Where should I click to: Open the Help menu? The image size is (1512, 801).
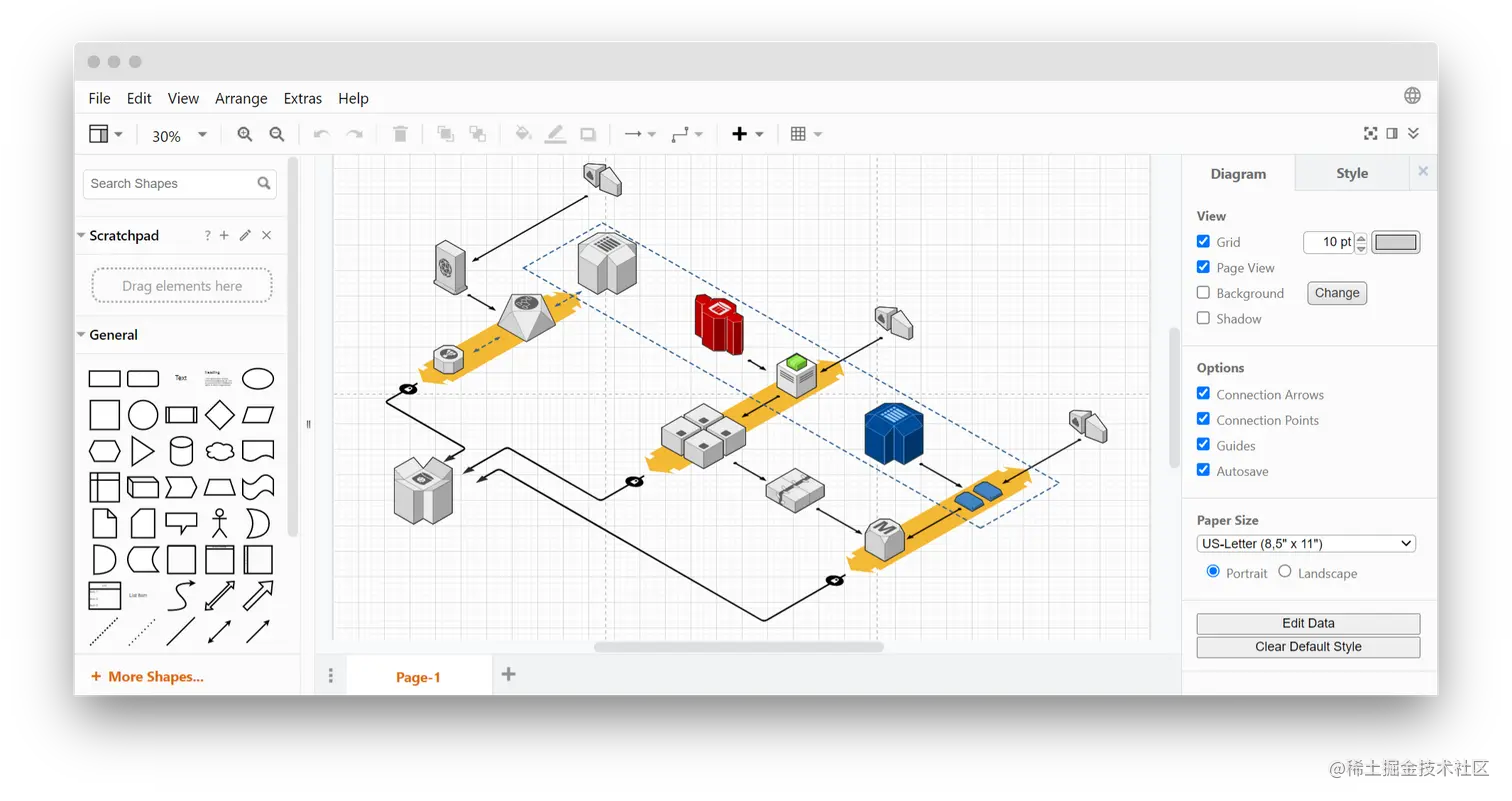[x=353, y=98]
